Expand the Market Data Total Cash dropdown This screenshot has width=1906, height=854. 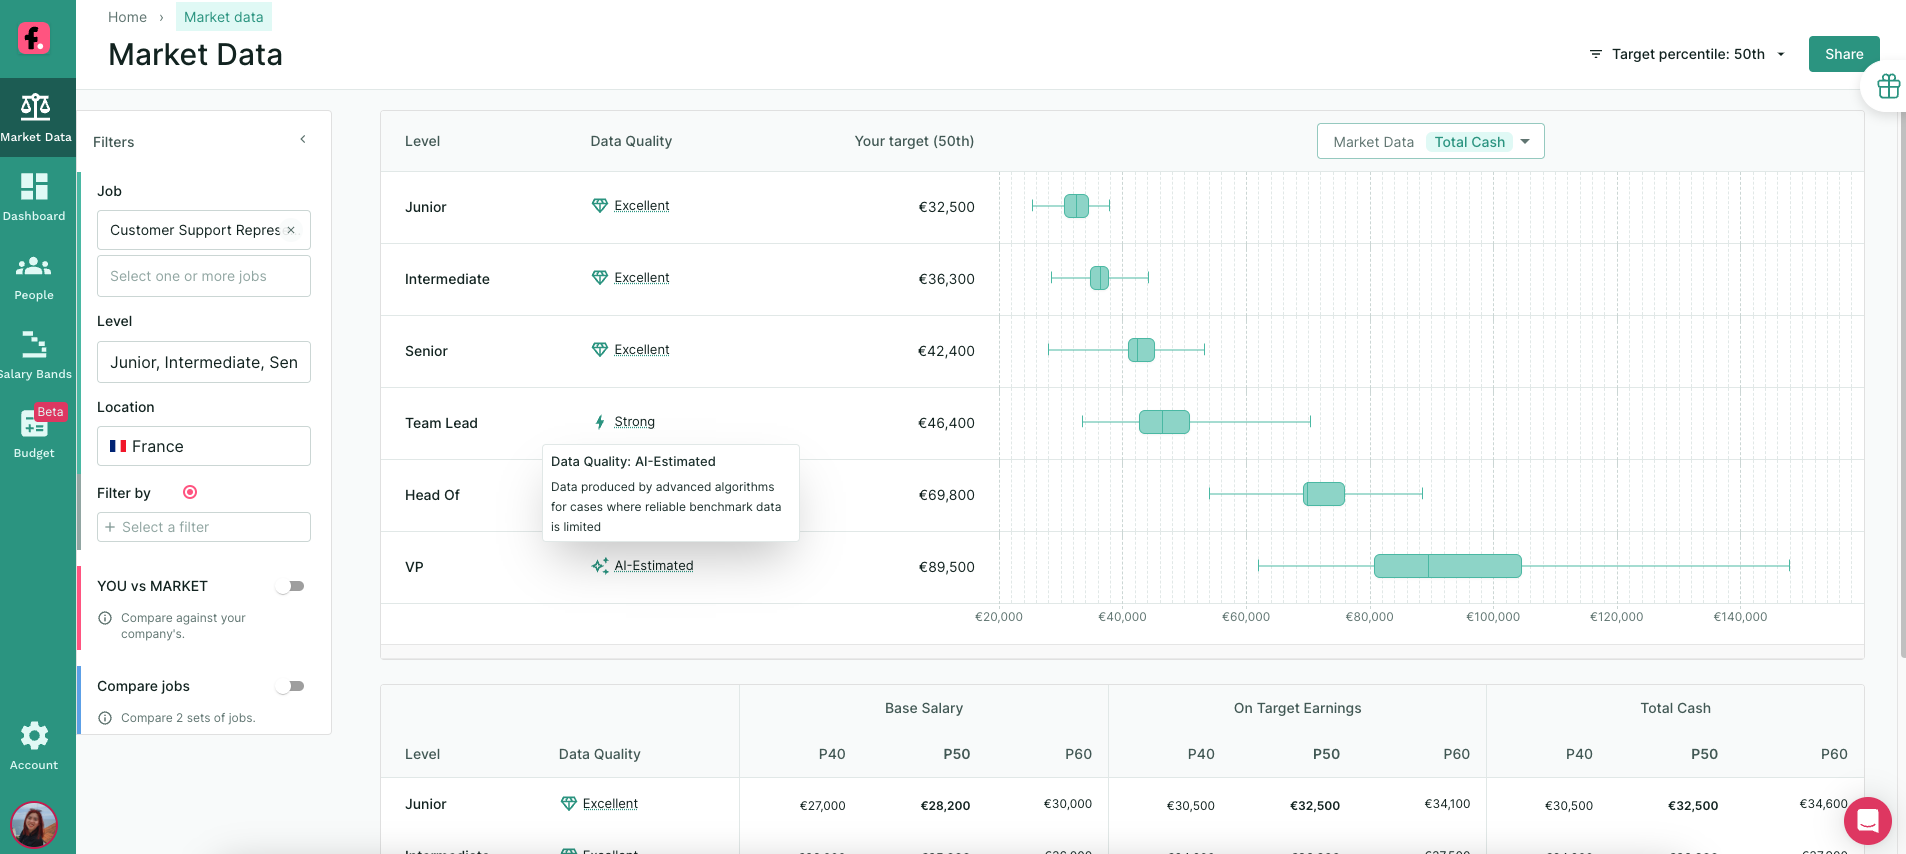[1430, 141]
